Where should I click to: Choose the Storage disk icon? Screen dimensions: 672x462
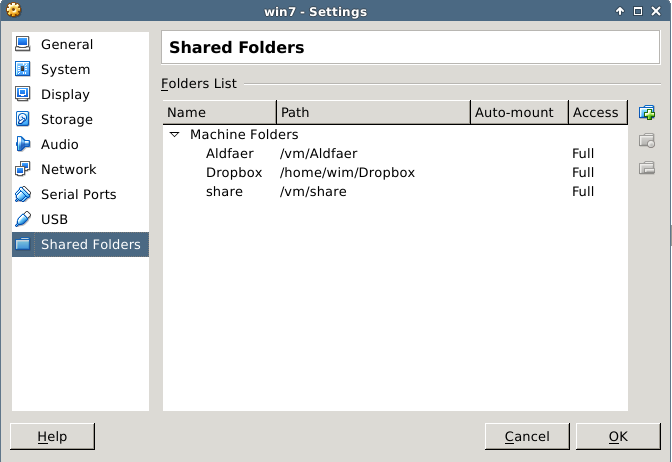23,119
